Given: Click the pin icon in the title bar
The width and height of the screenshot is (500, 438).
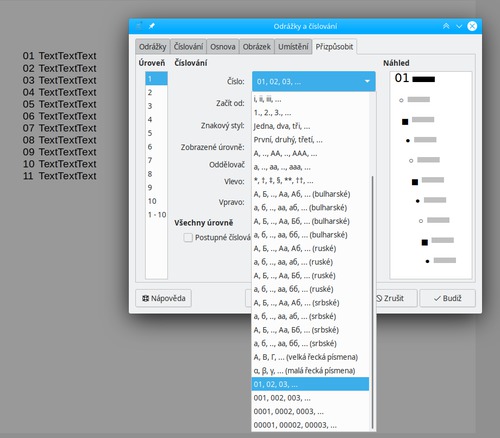Looking at the screenshot, I should (x=152, y=26).
